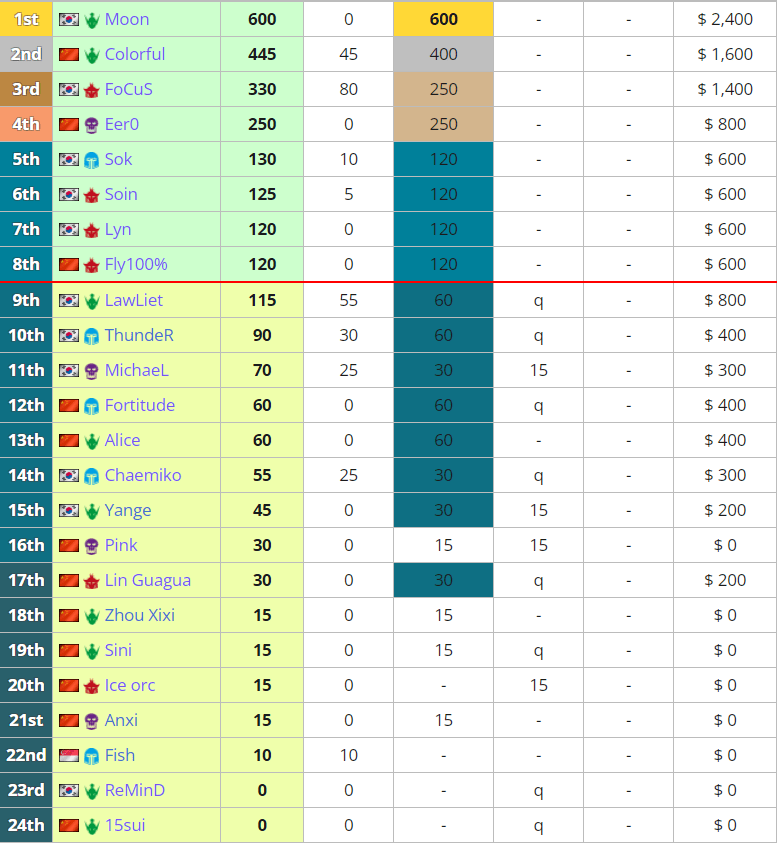Click the Orc race icon beside Ice orc
Image resolution: width=778 pixels, height=844 pixels.
pyautogui.click(x=92, y=685)
